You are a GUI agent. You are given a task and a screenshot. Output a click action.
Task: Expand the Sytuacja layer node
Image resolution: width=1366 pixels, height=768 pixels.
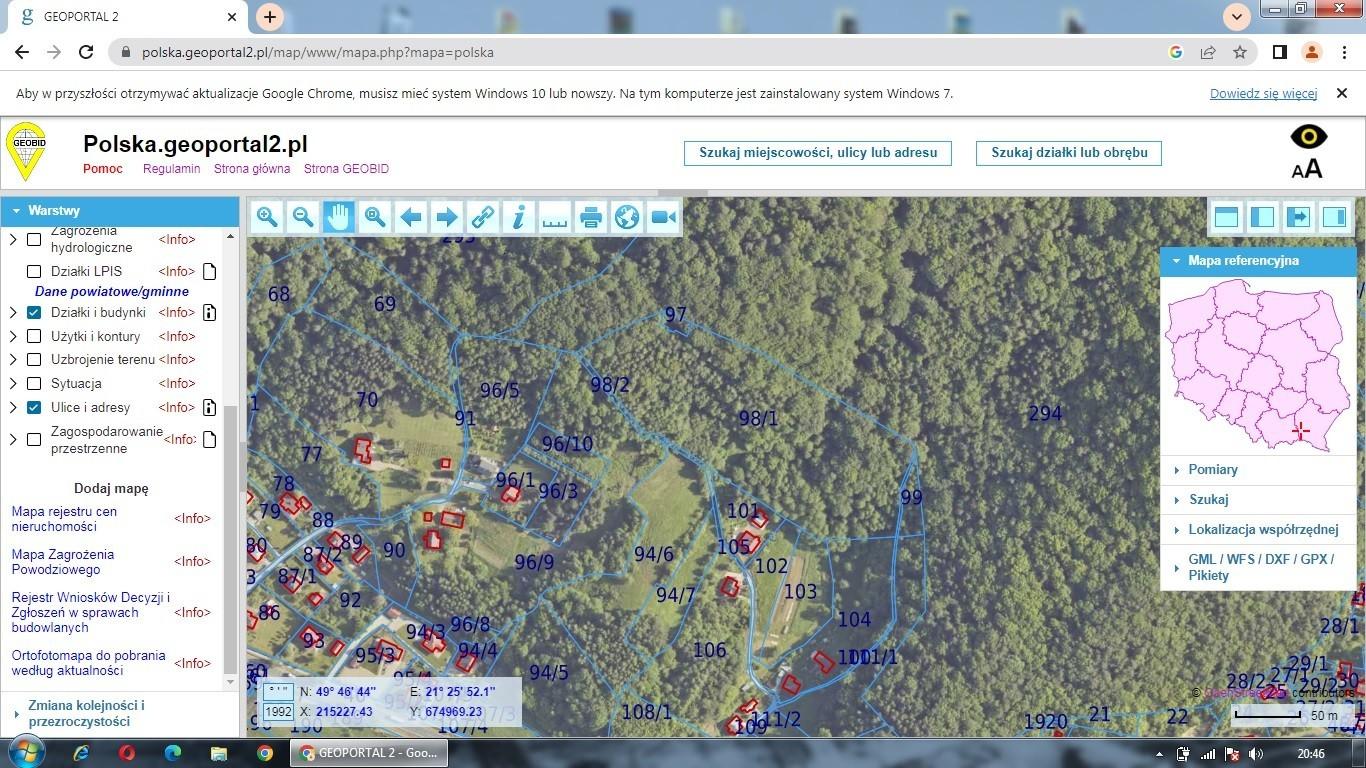[13, 383]
